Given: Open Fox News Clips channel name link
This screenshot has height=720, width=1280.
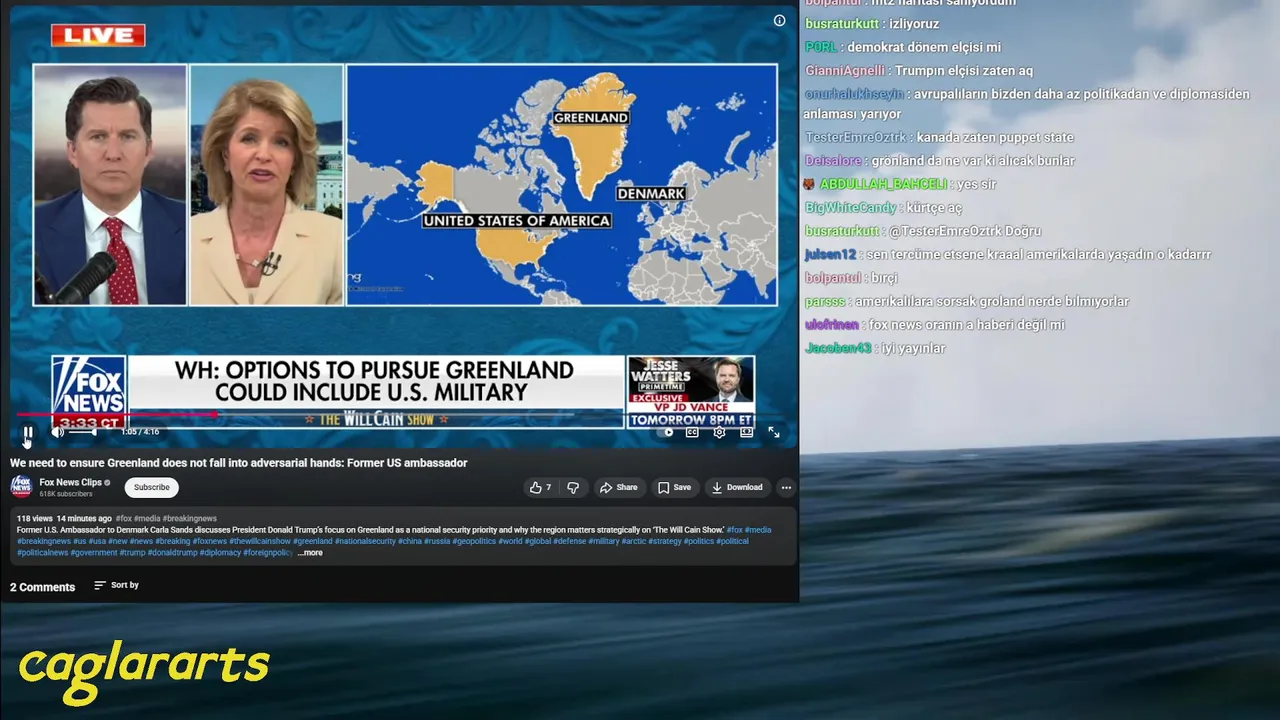Looking at the screenshot, I should [70, 482].
